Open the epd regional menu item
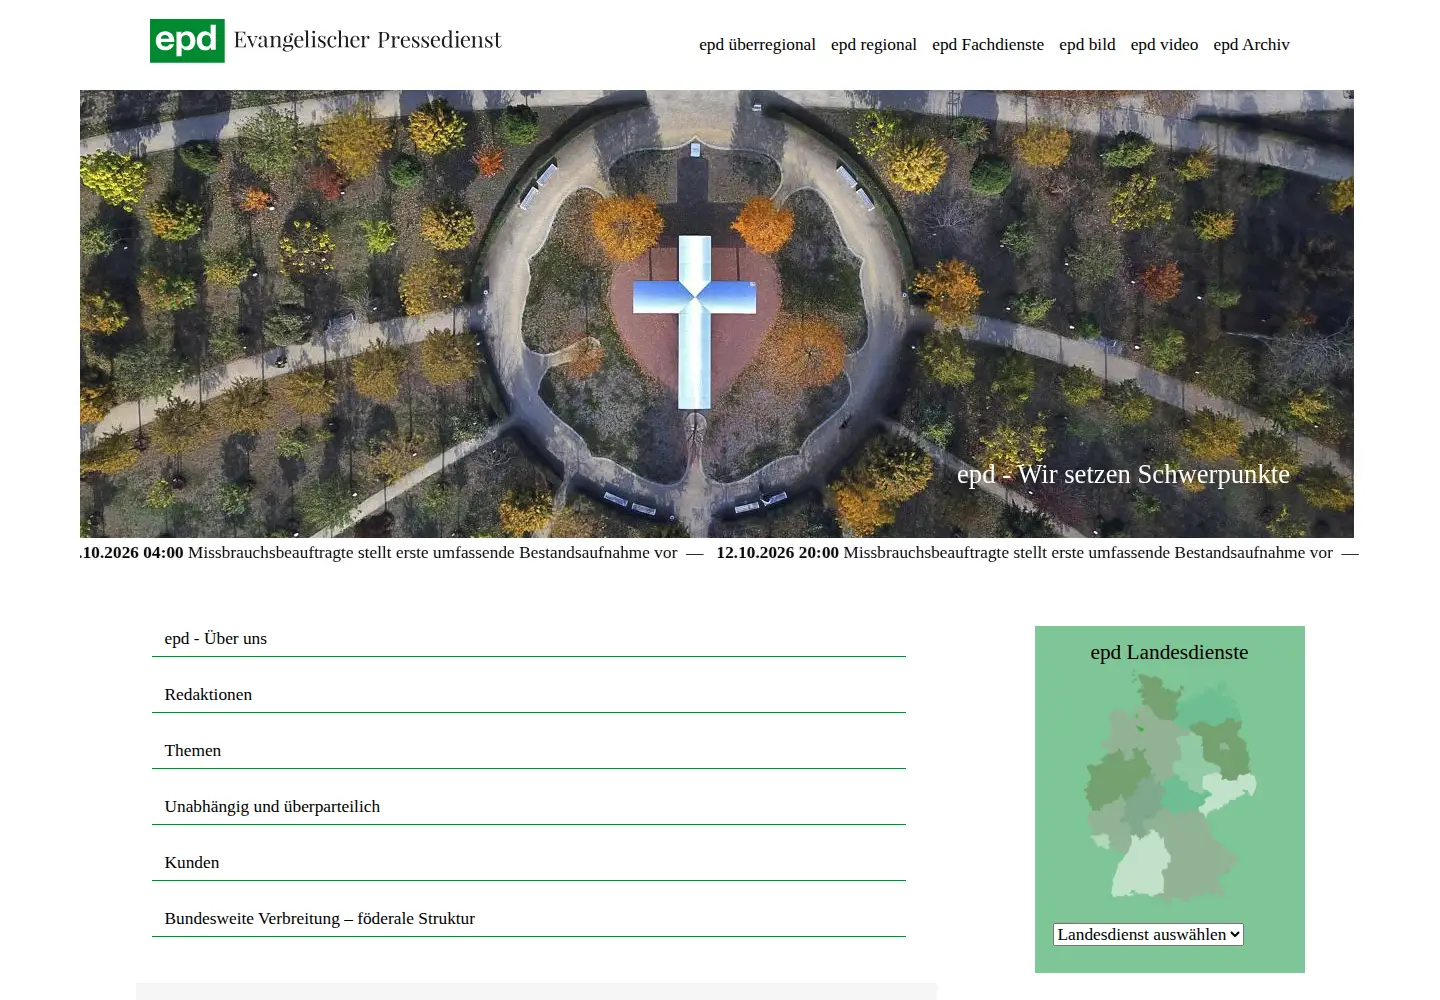1440x1000 pixels. pyautogui.click(x=873, y=45)
